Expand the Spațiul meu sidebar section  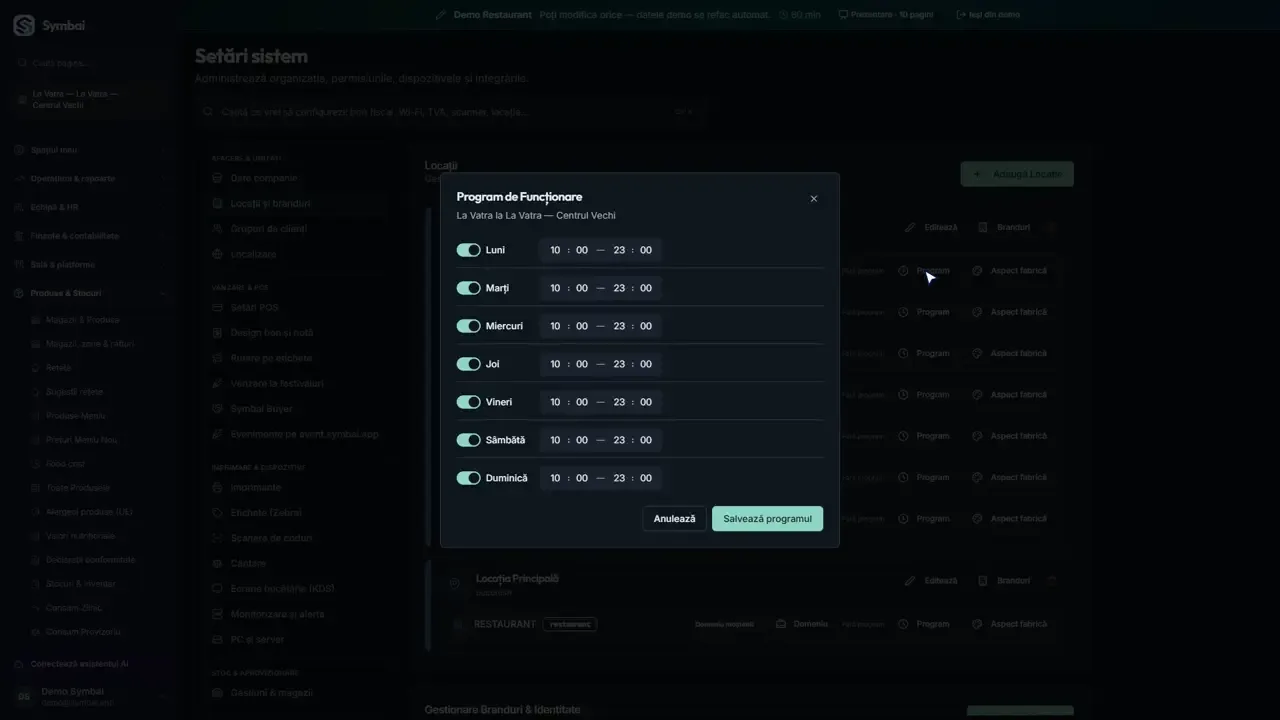(x=90, y=150)
